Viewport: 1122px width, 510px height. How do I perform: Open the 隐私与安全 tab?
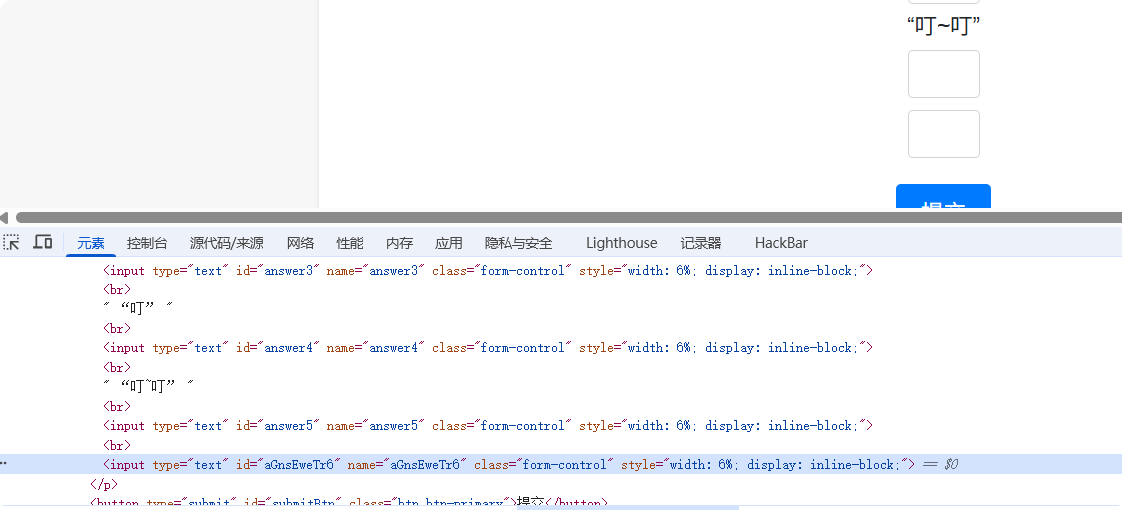tap(519, 243)
